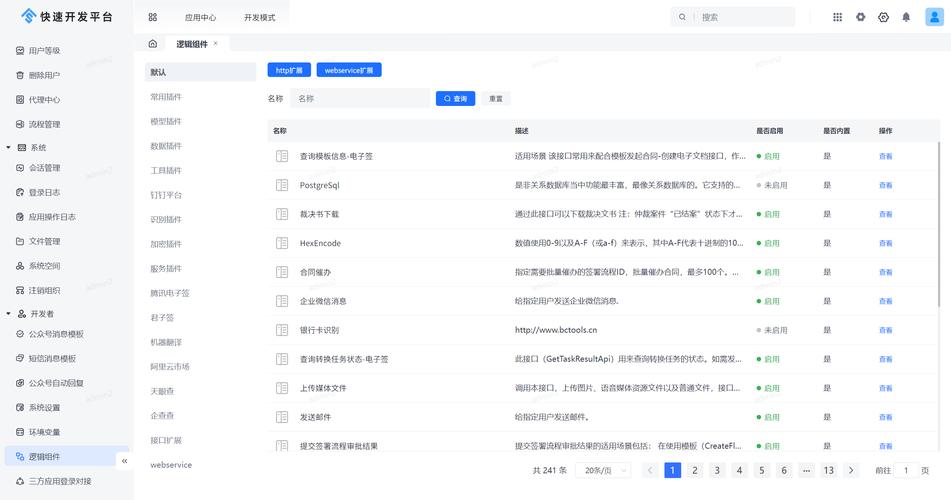Click the 企业微信消息 row name
Viewport: 951px width, 500px height.
[x=323, y=301]
